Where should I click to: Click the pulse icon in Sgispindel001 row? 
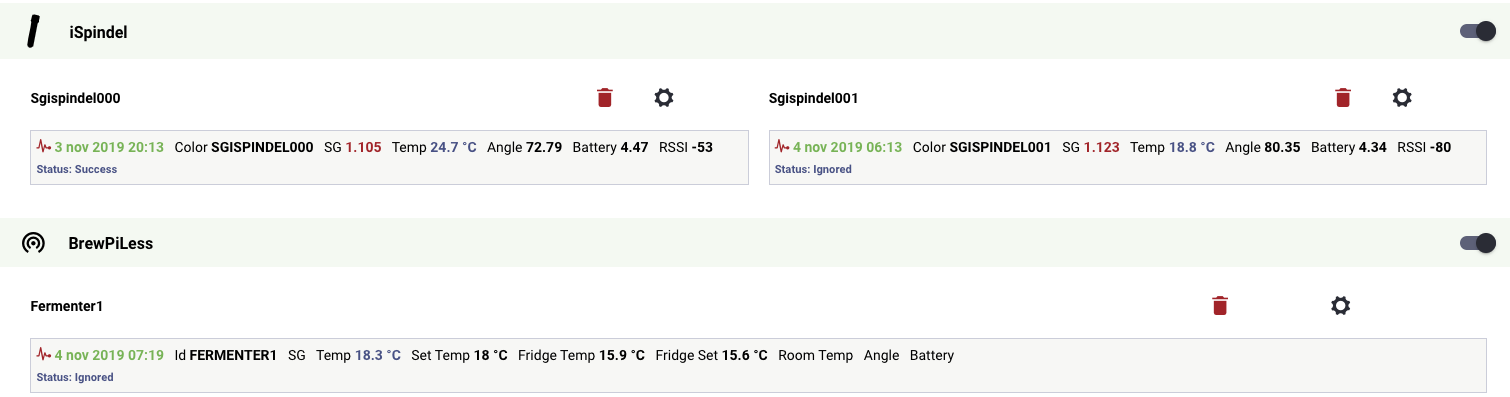(782, 146)
